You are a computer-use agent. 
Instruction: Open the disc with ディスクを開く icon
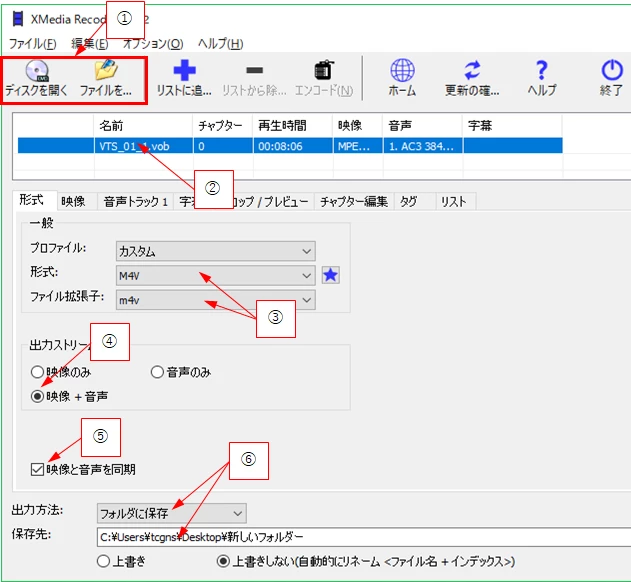(37, 71)
